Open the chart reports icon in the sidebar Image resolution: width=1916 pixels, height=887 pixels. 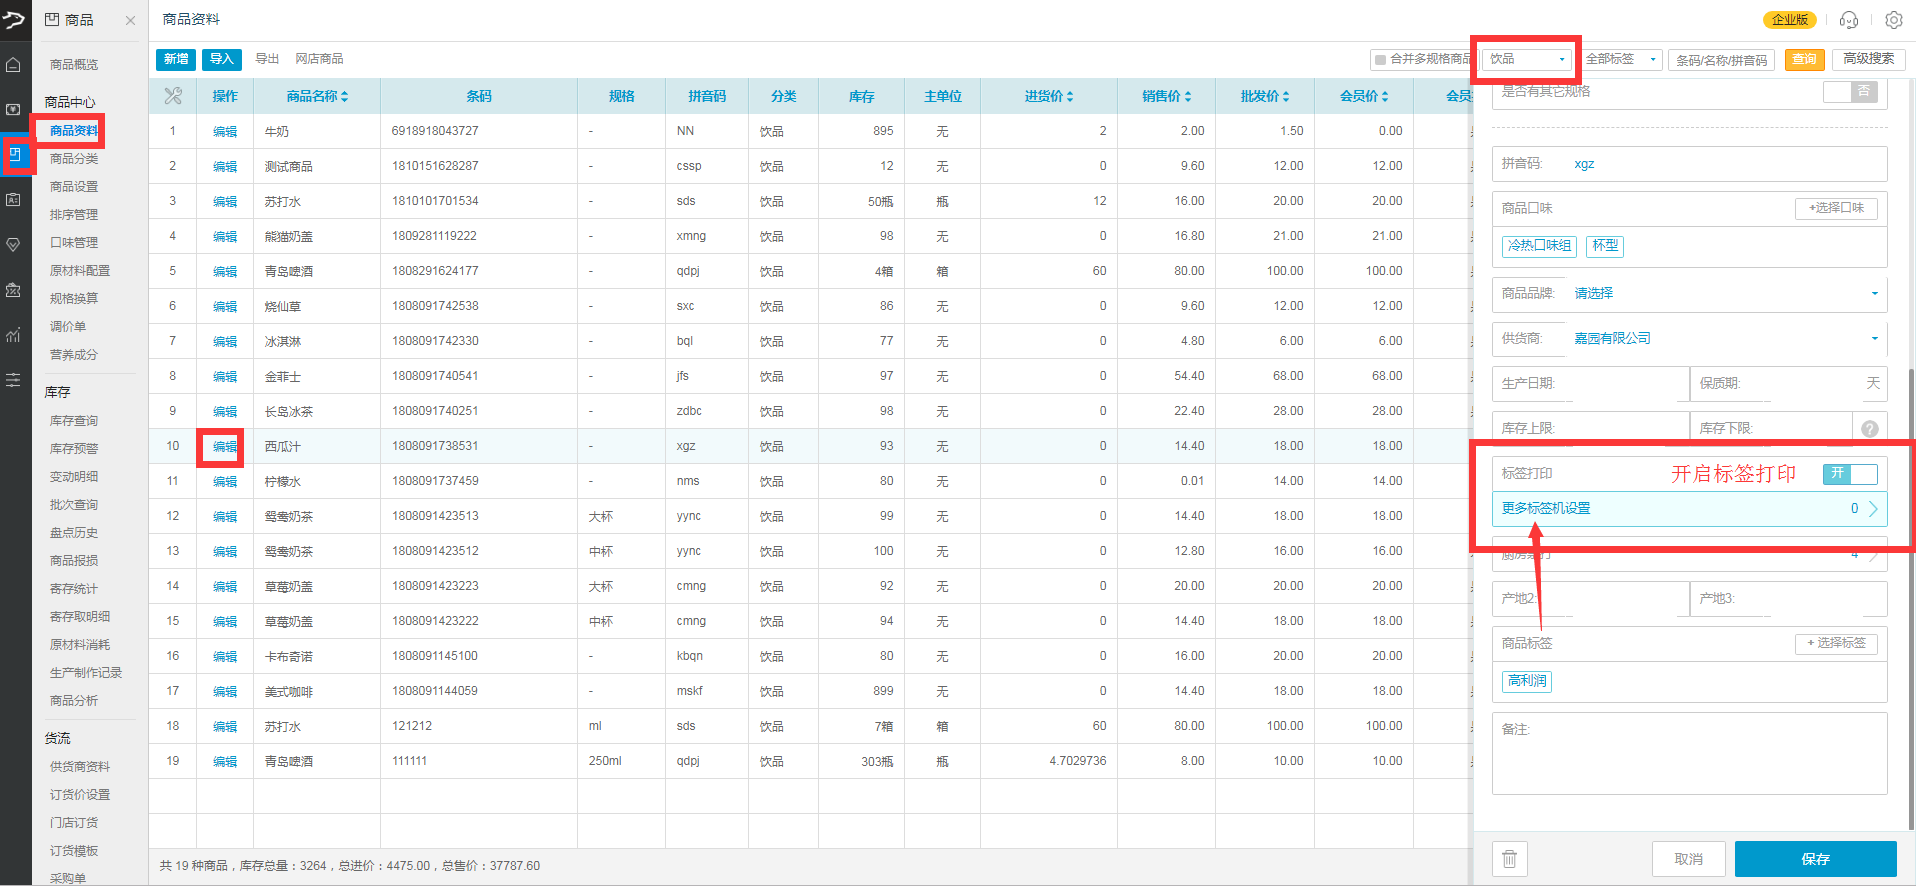click(13, 335)
